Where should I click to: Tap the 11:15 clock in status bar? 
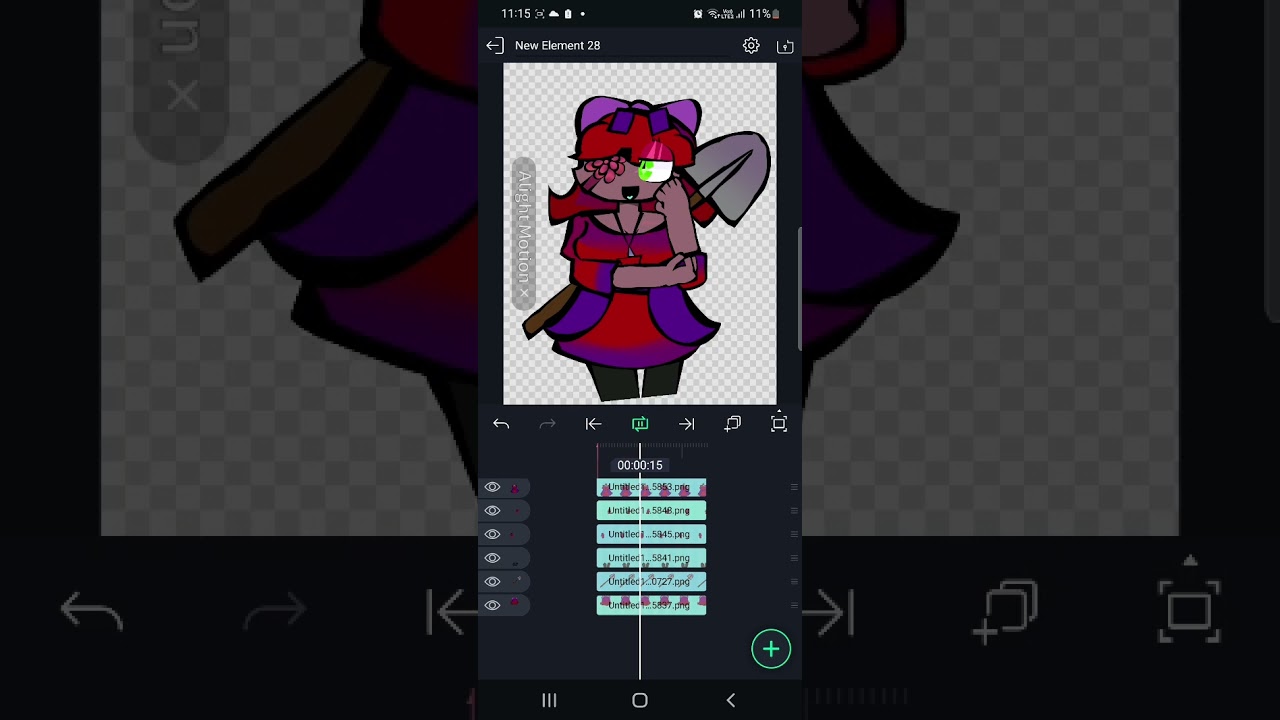(x=516, y=14)
